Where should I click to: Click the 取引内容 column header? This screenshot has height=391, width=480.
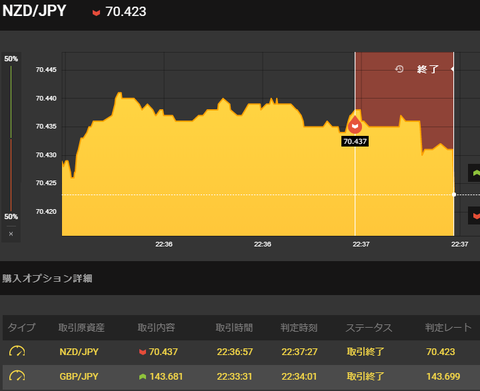(156, 328)
